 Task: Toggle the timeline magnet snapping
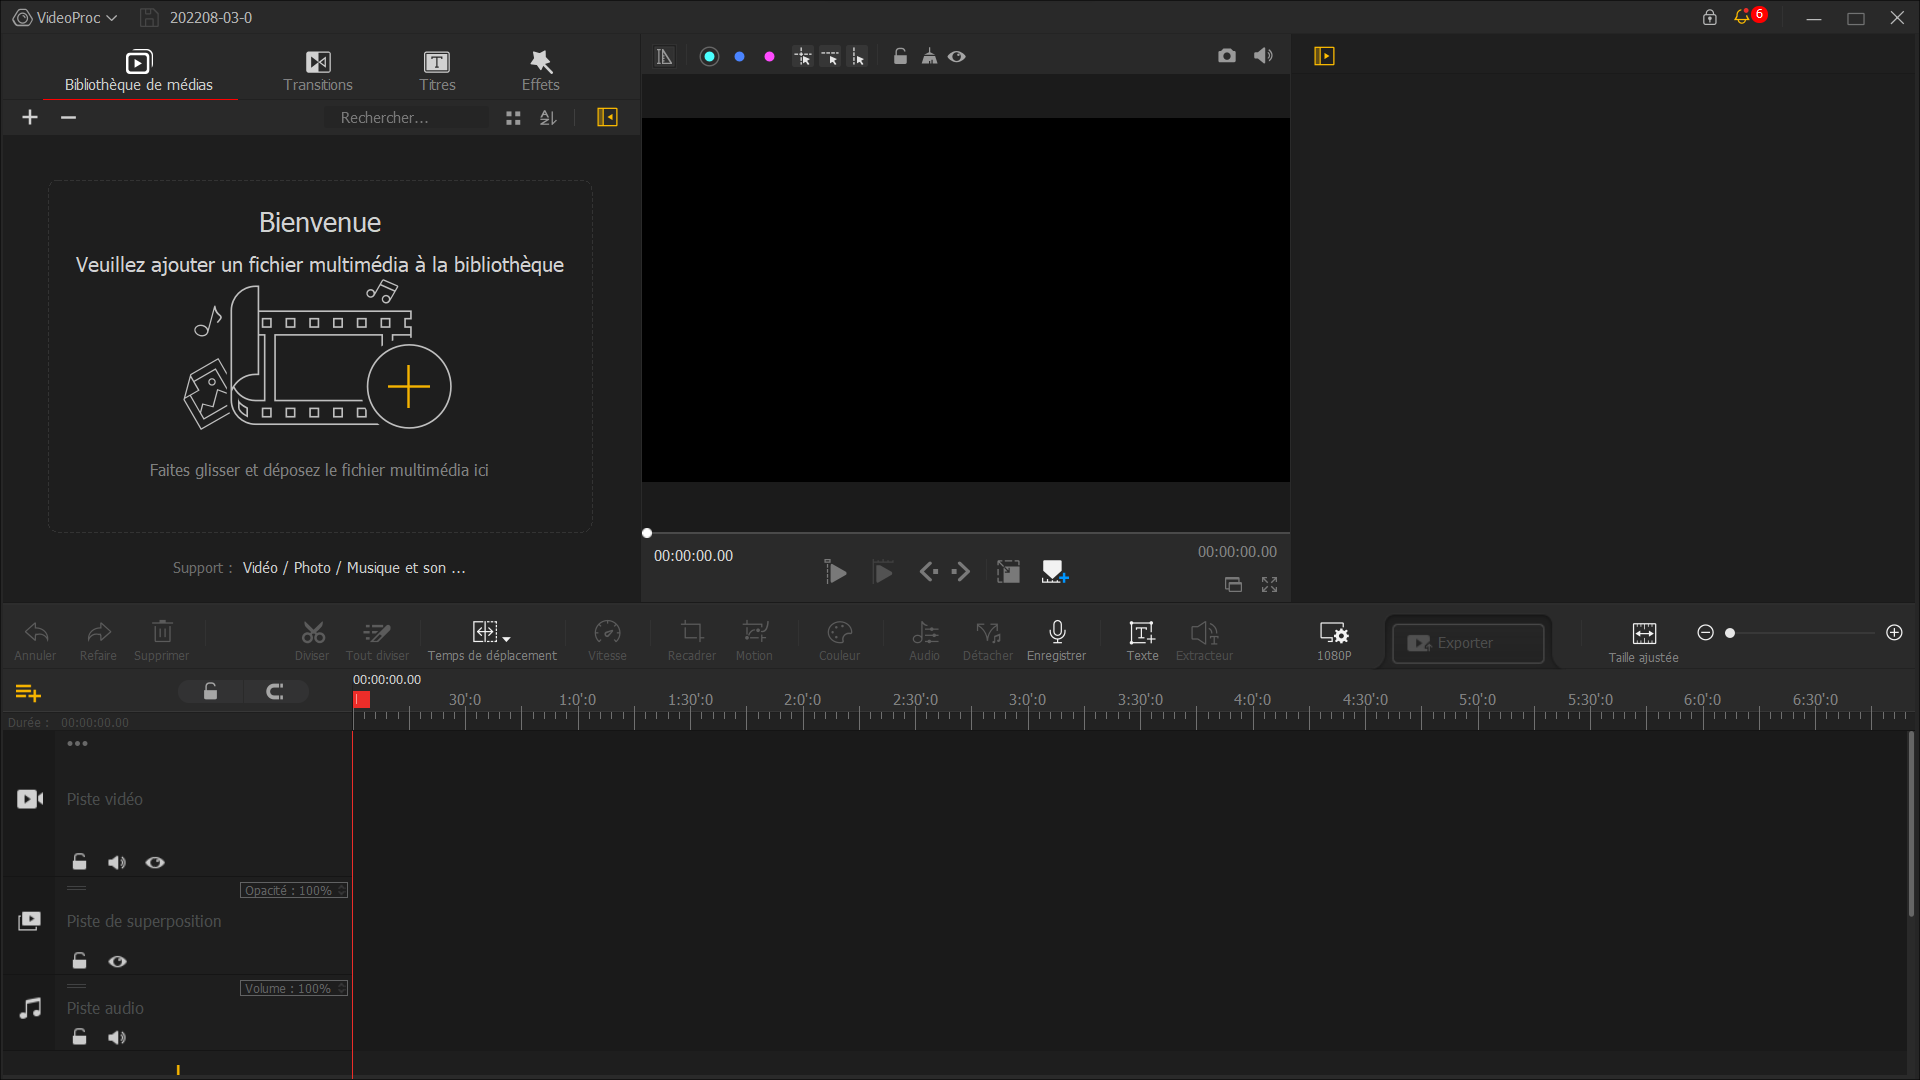tap(275, 692)
